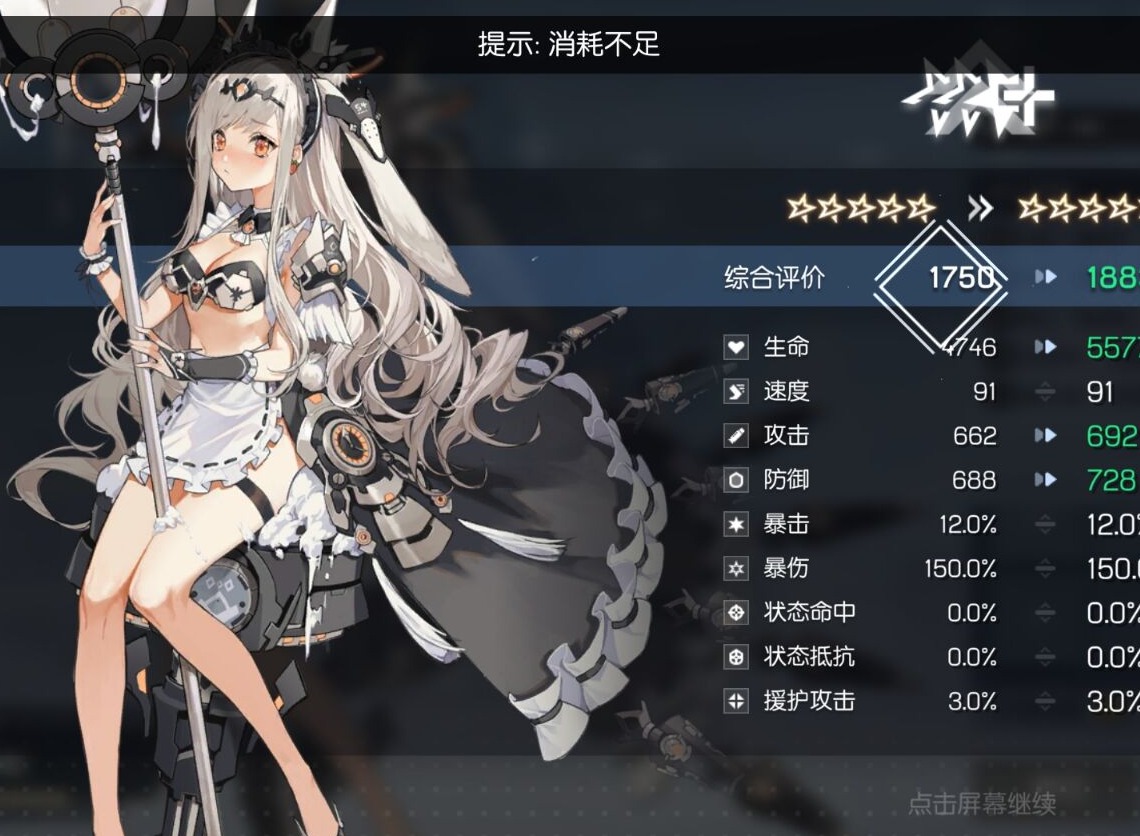The image size is (1140, 836).
Task: Click the double chevron between star ratings
Action: [x=980, y=209]
